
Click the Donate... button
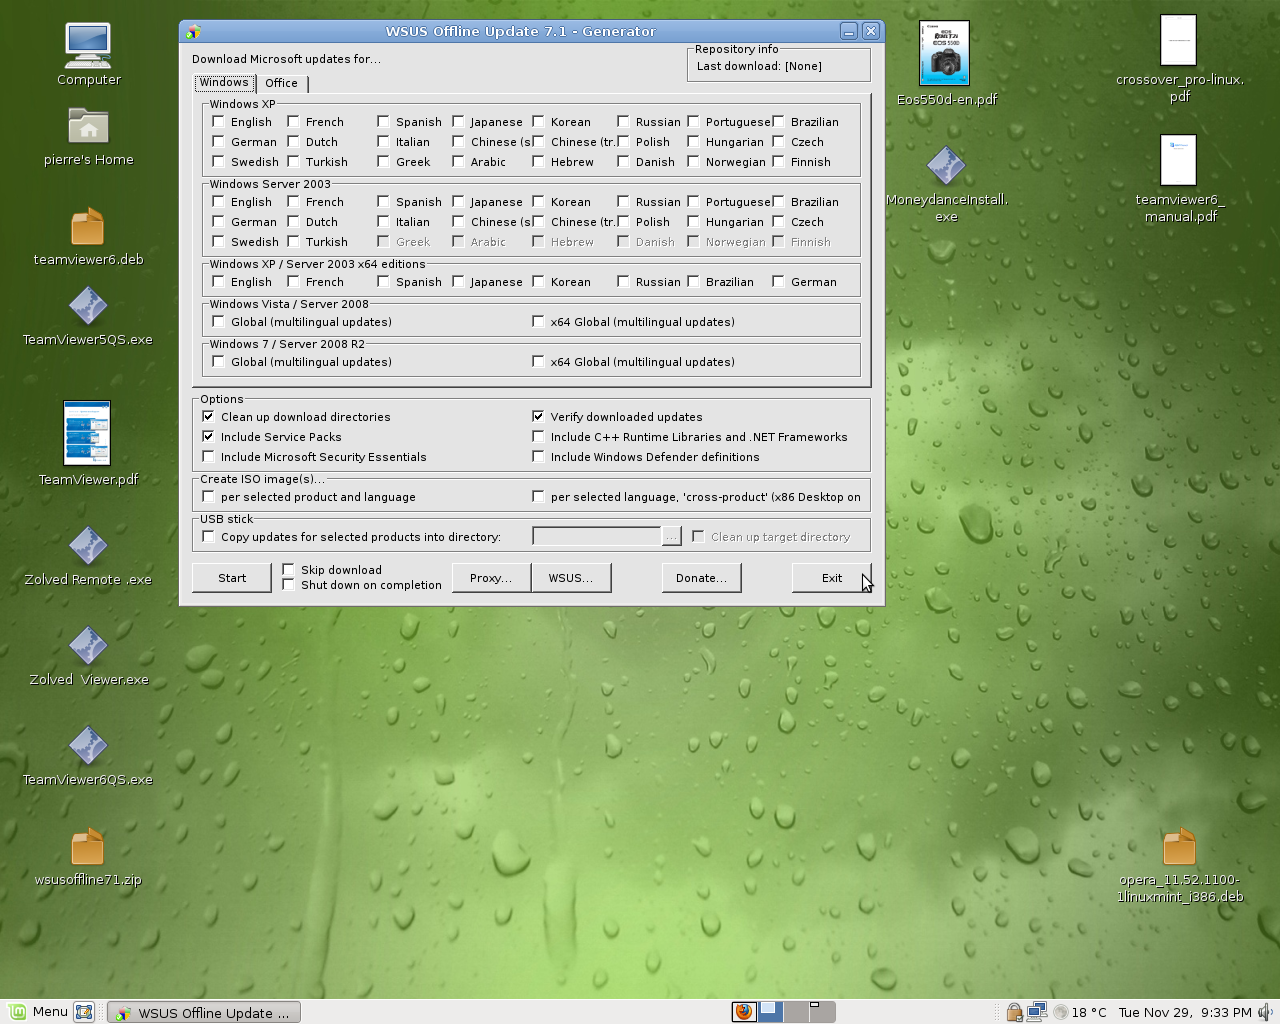click(701, 578)
